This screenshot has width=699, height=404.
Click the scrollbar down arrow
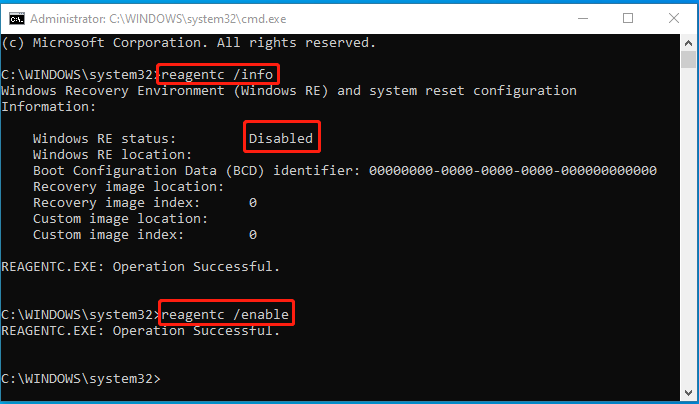(x=688, y=393)
